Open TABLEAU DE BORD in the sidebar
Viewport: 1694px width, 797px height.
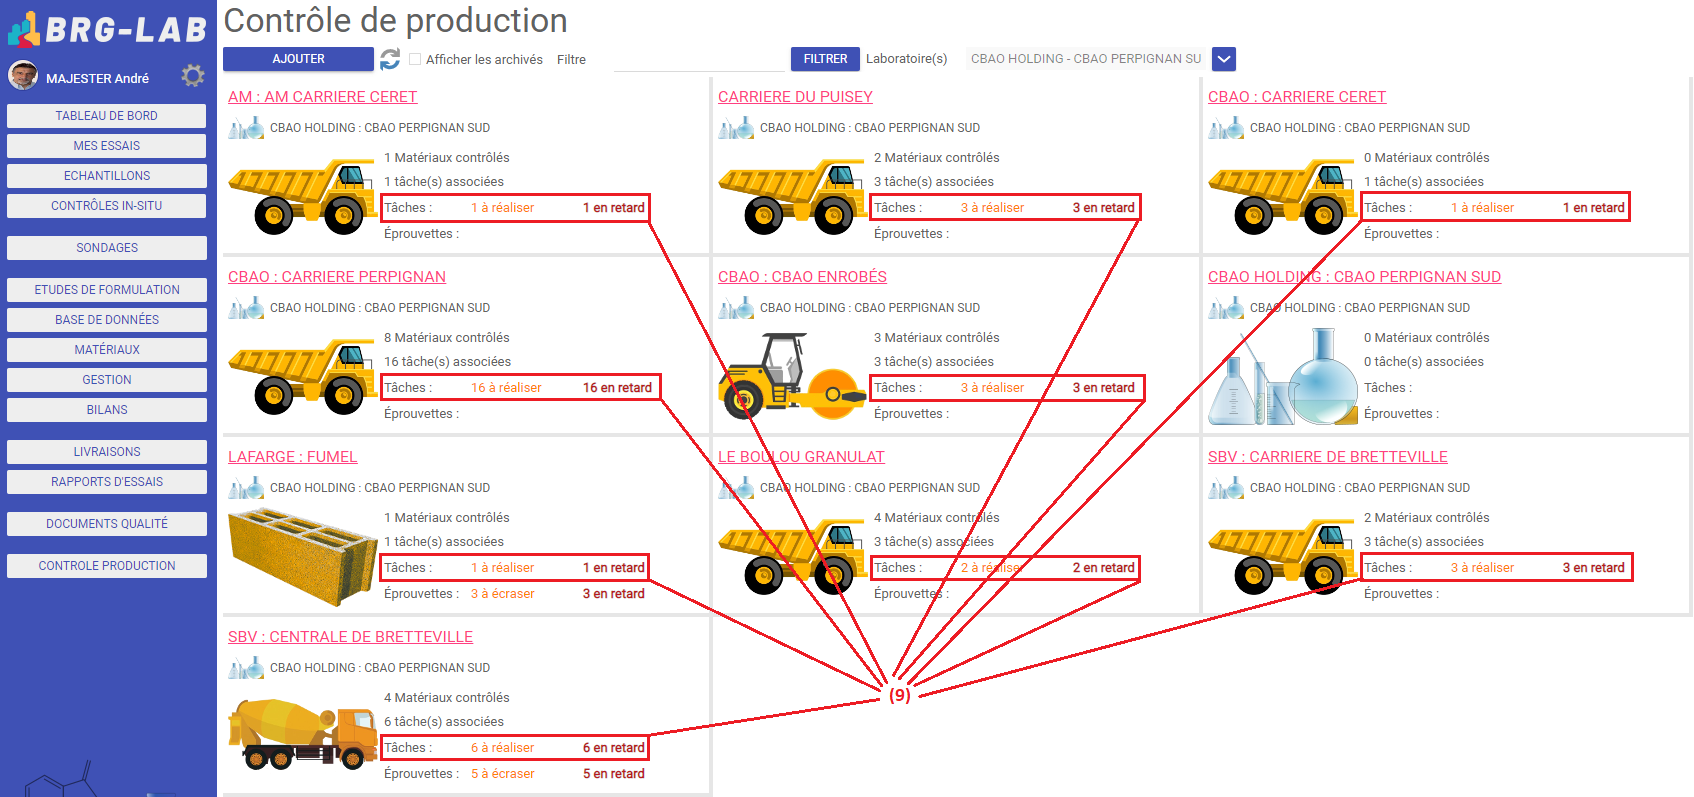point(107,116)
